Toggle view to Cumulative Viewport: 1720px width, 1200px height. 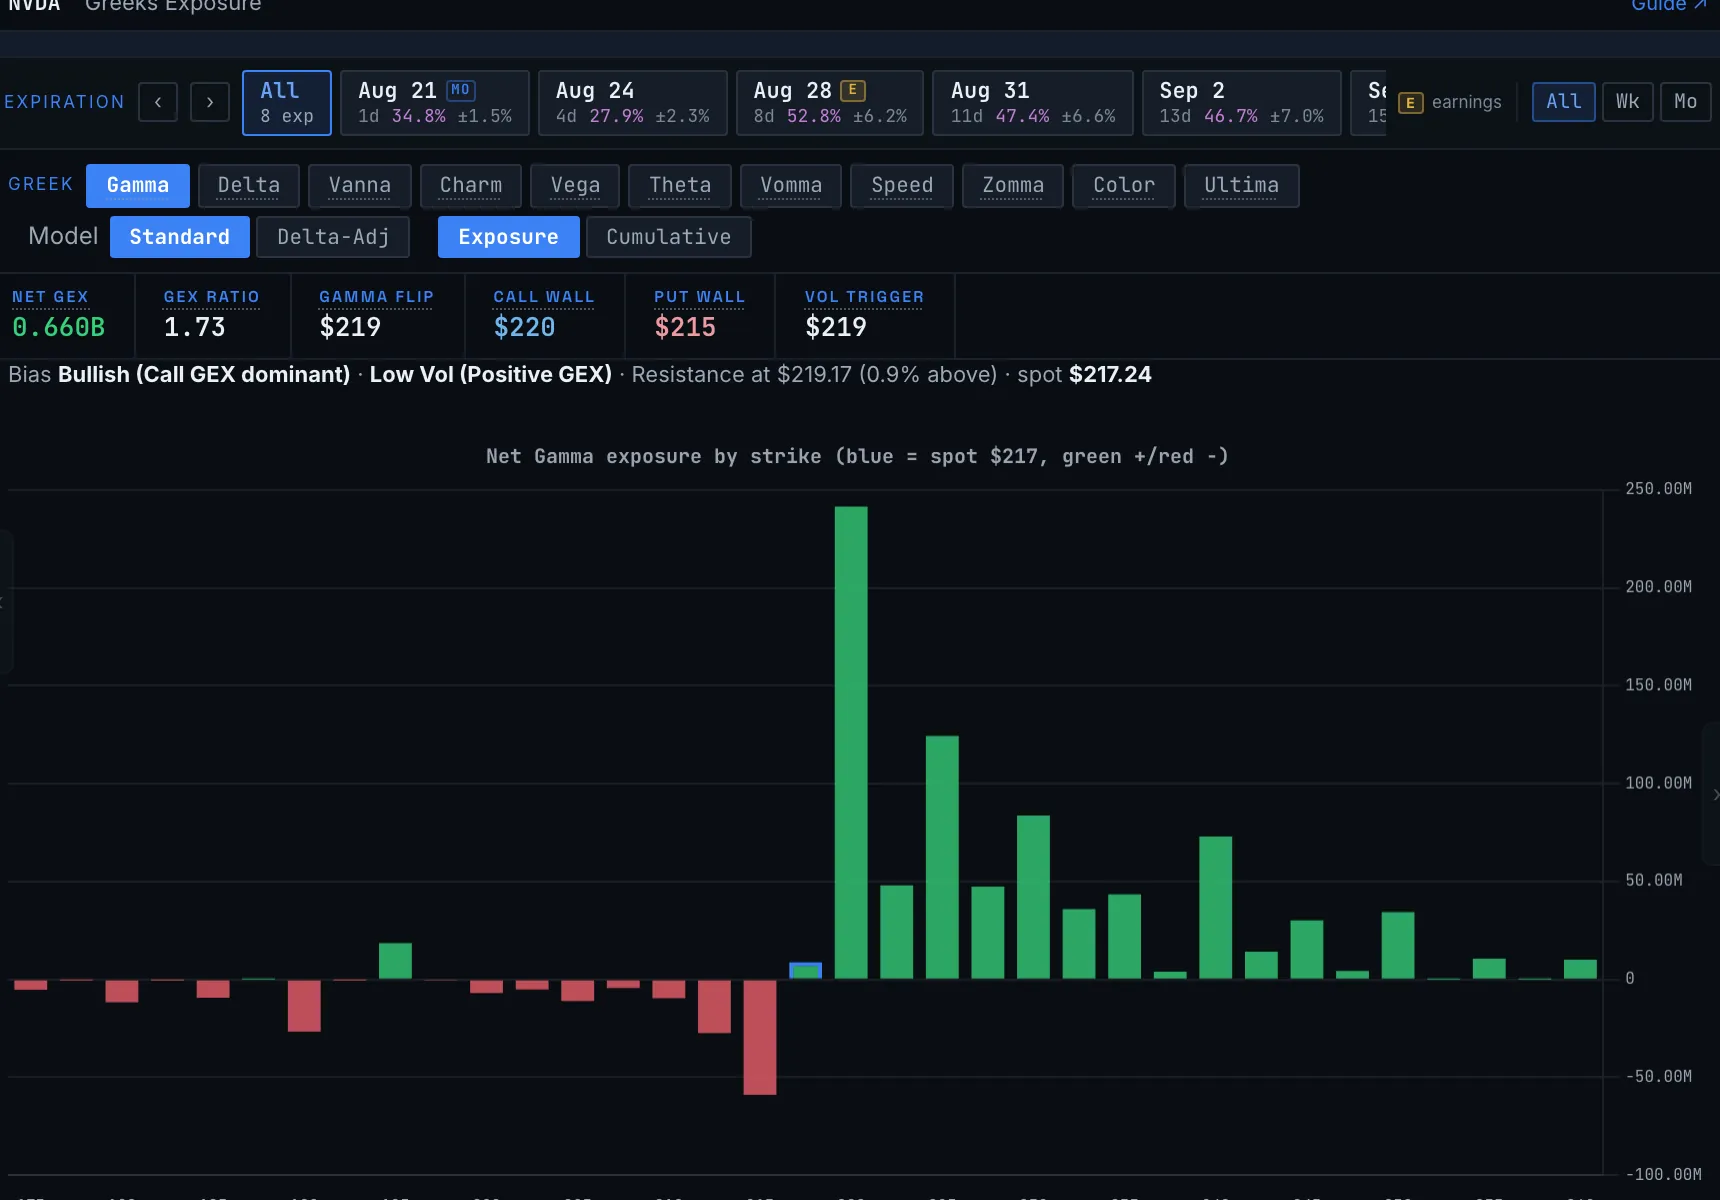(668, 237)
